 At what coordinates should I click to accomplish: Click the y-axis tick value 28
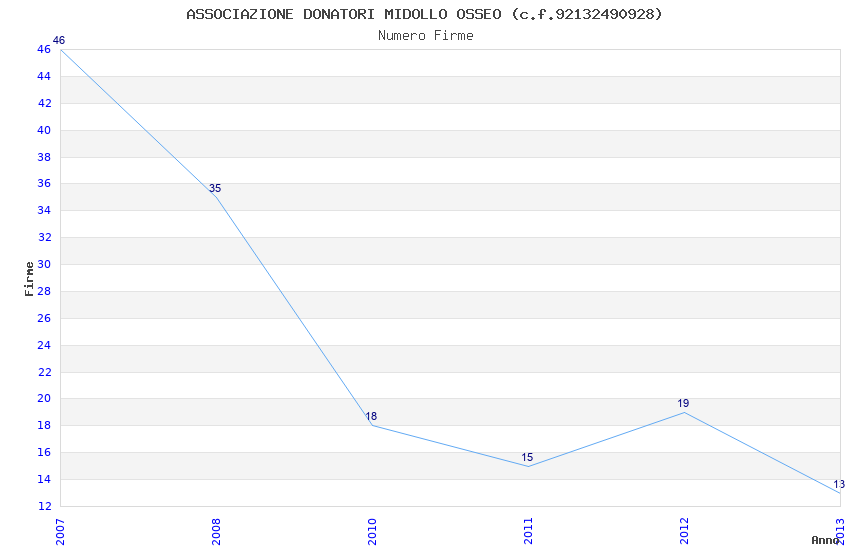tap(44, 291)
